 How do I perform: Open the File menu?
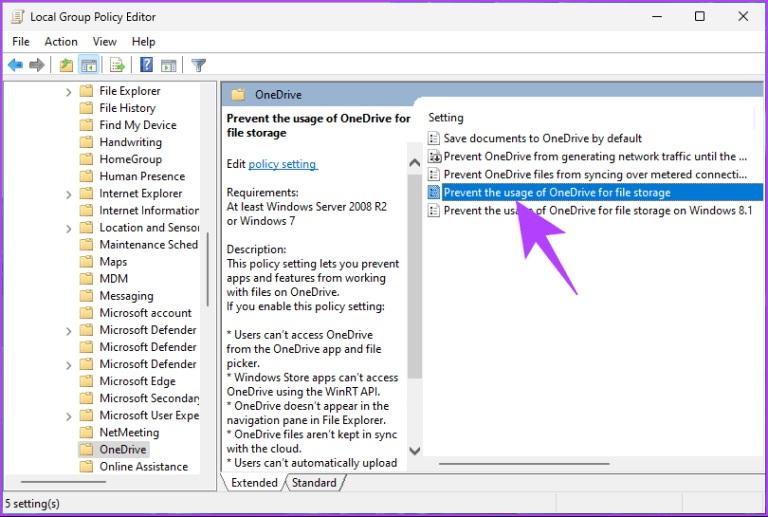[x=21, y=42]
